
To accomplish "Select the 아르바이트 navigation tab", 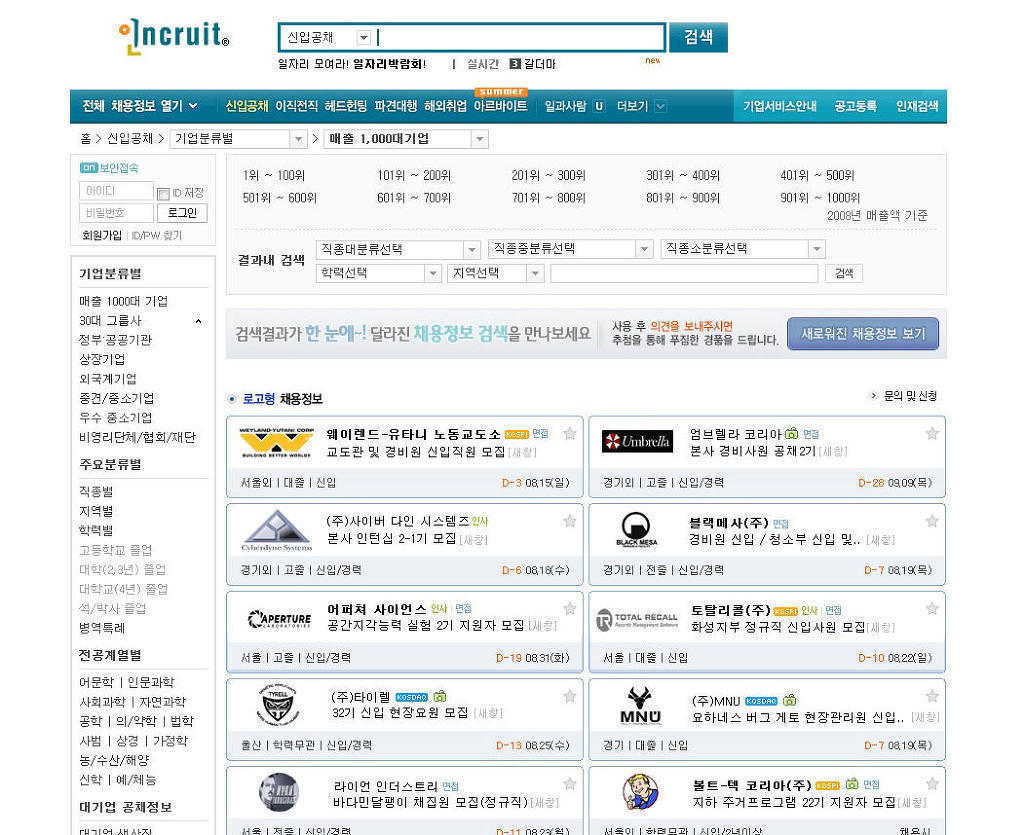I will pyautogui.click(x=501, y=106).
